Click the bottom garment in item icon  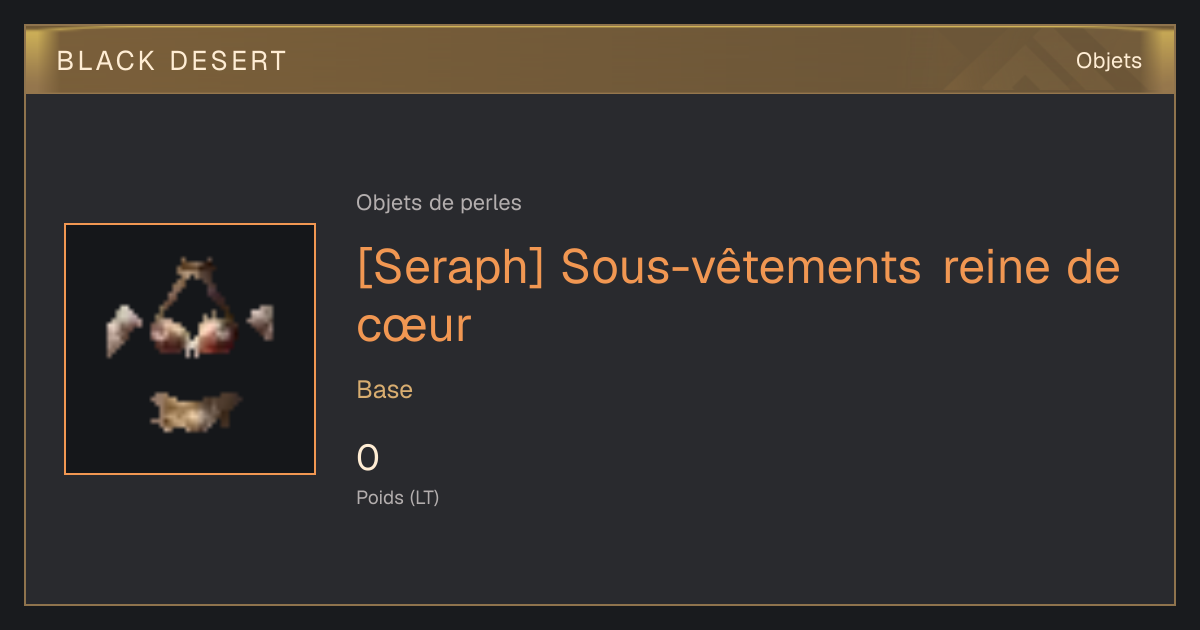click(195, 411)
